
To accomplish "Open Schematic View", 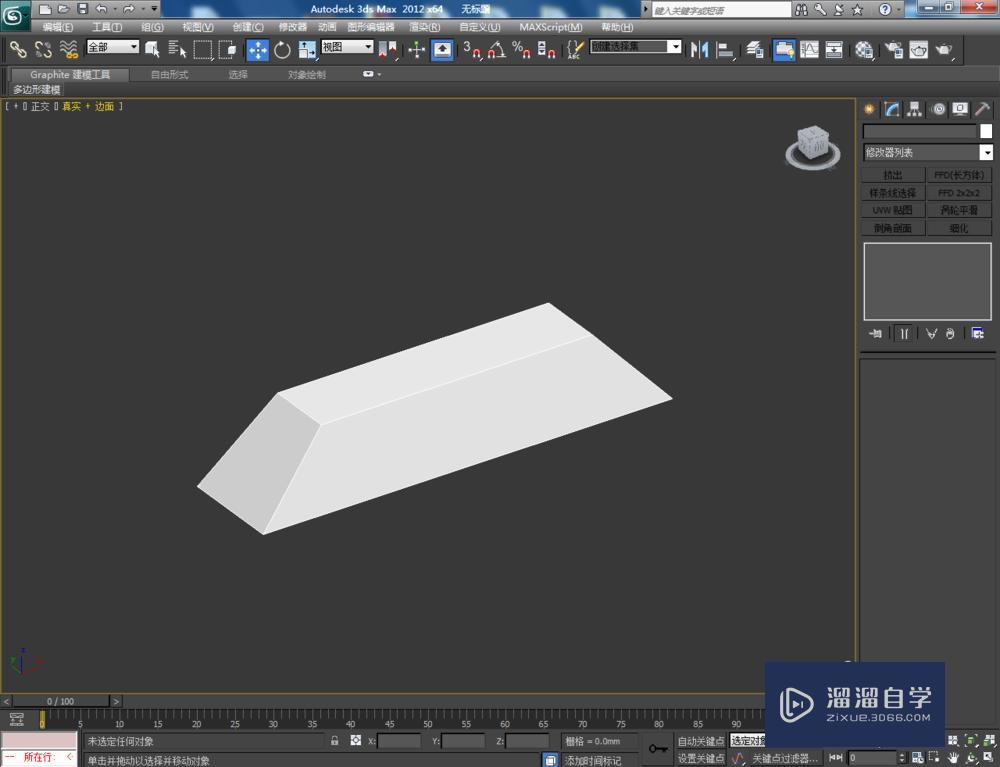I will pyautogui.click(x=834, y=50).
